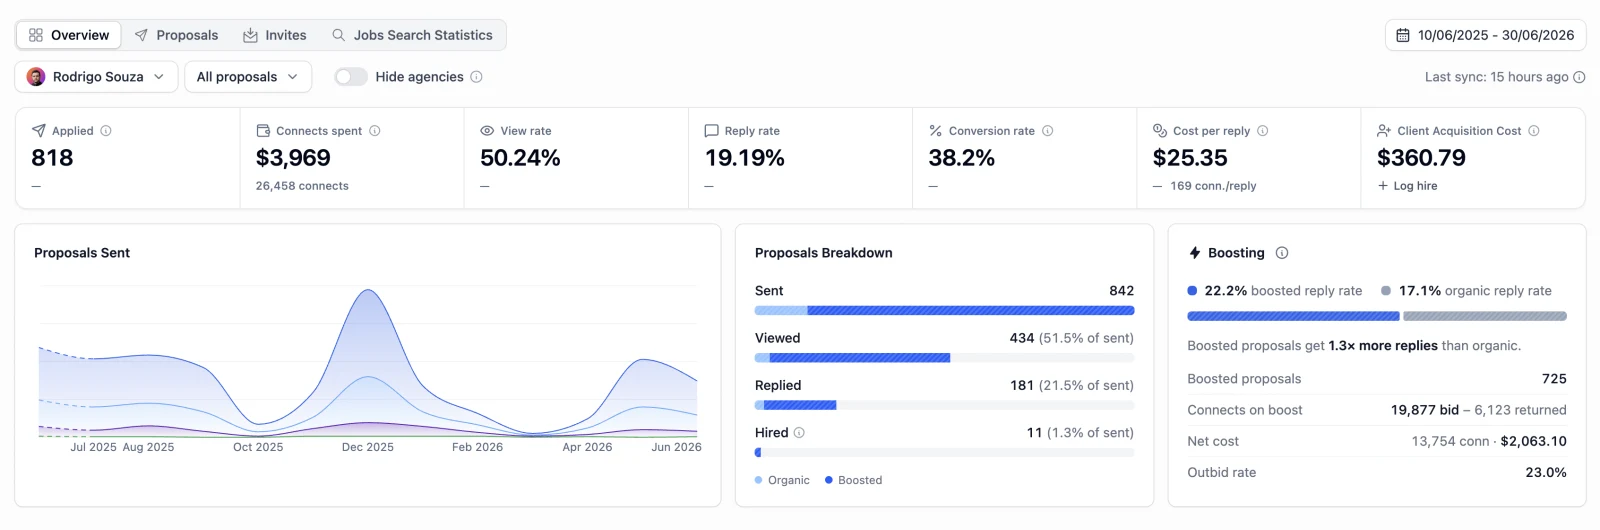Click the gray organic reply rate dot
The image size is (1600, 530).
[x=1386, y=291]
